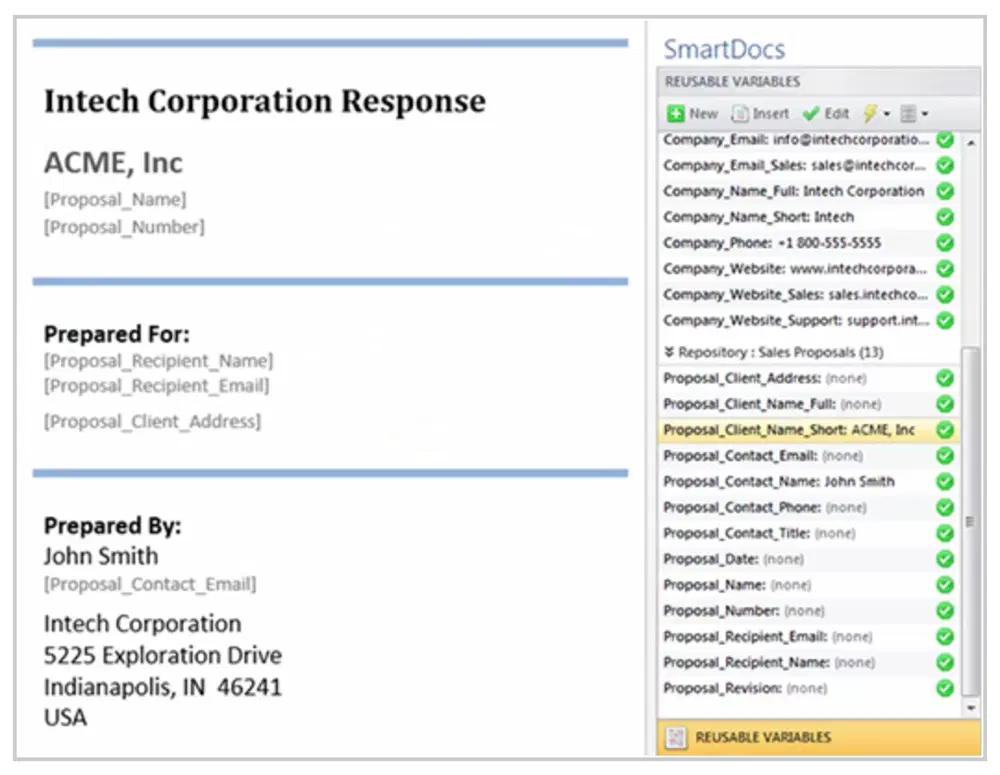1000x775 pixels.
Task: Click green check icon for Company_Website
Action: click(x=945, y=269)
